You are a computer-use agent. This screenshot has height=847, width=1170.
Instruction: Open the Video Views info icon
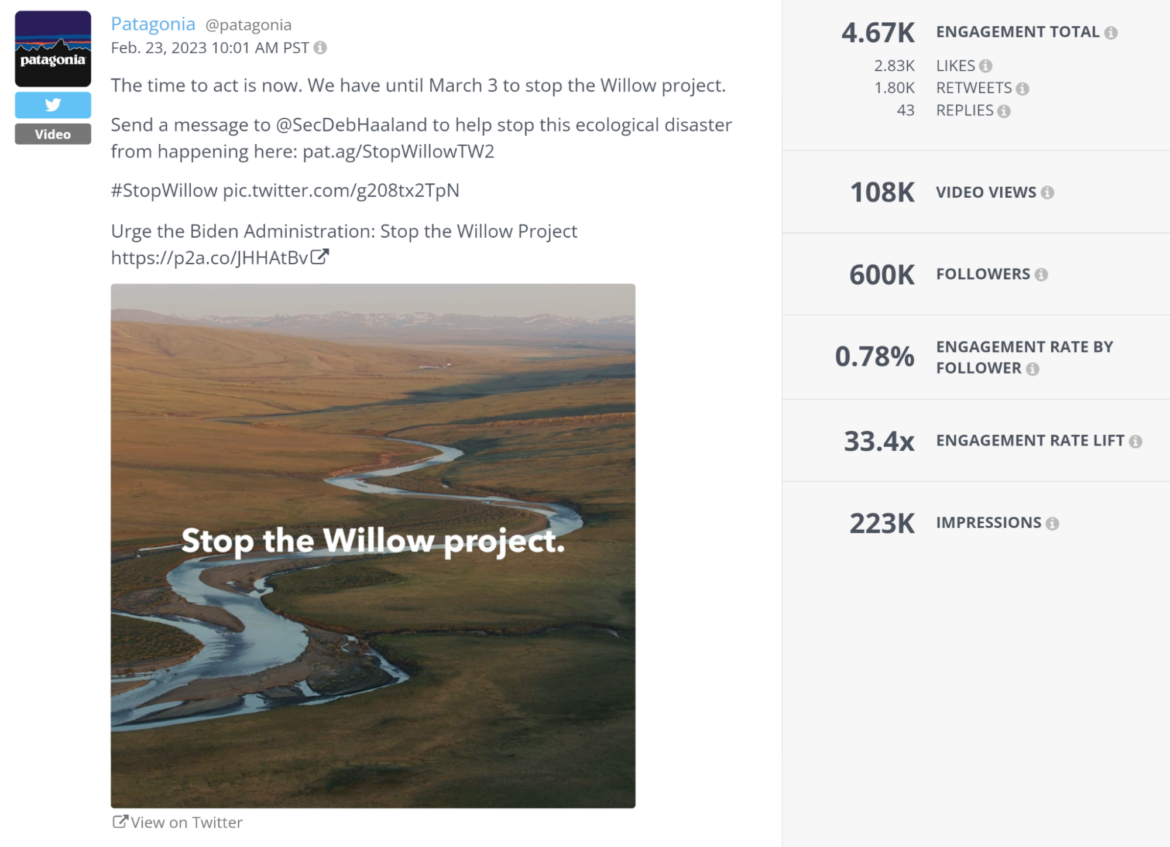tap(1047, 192)
